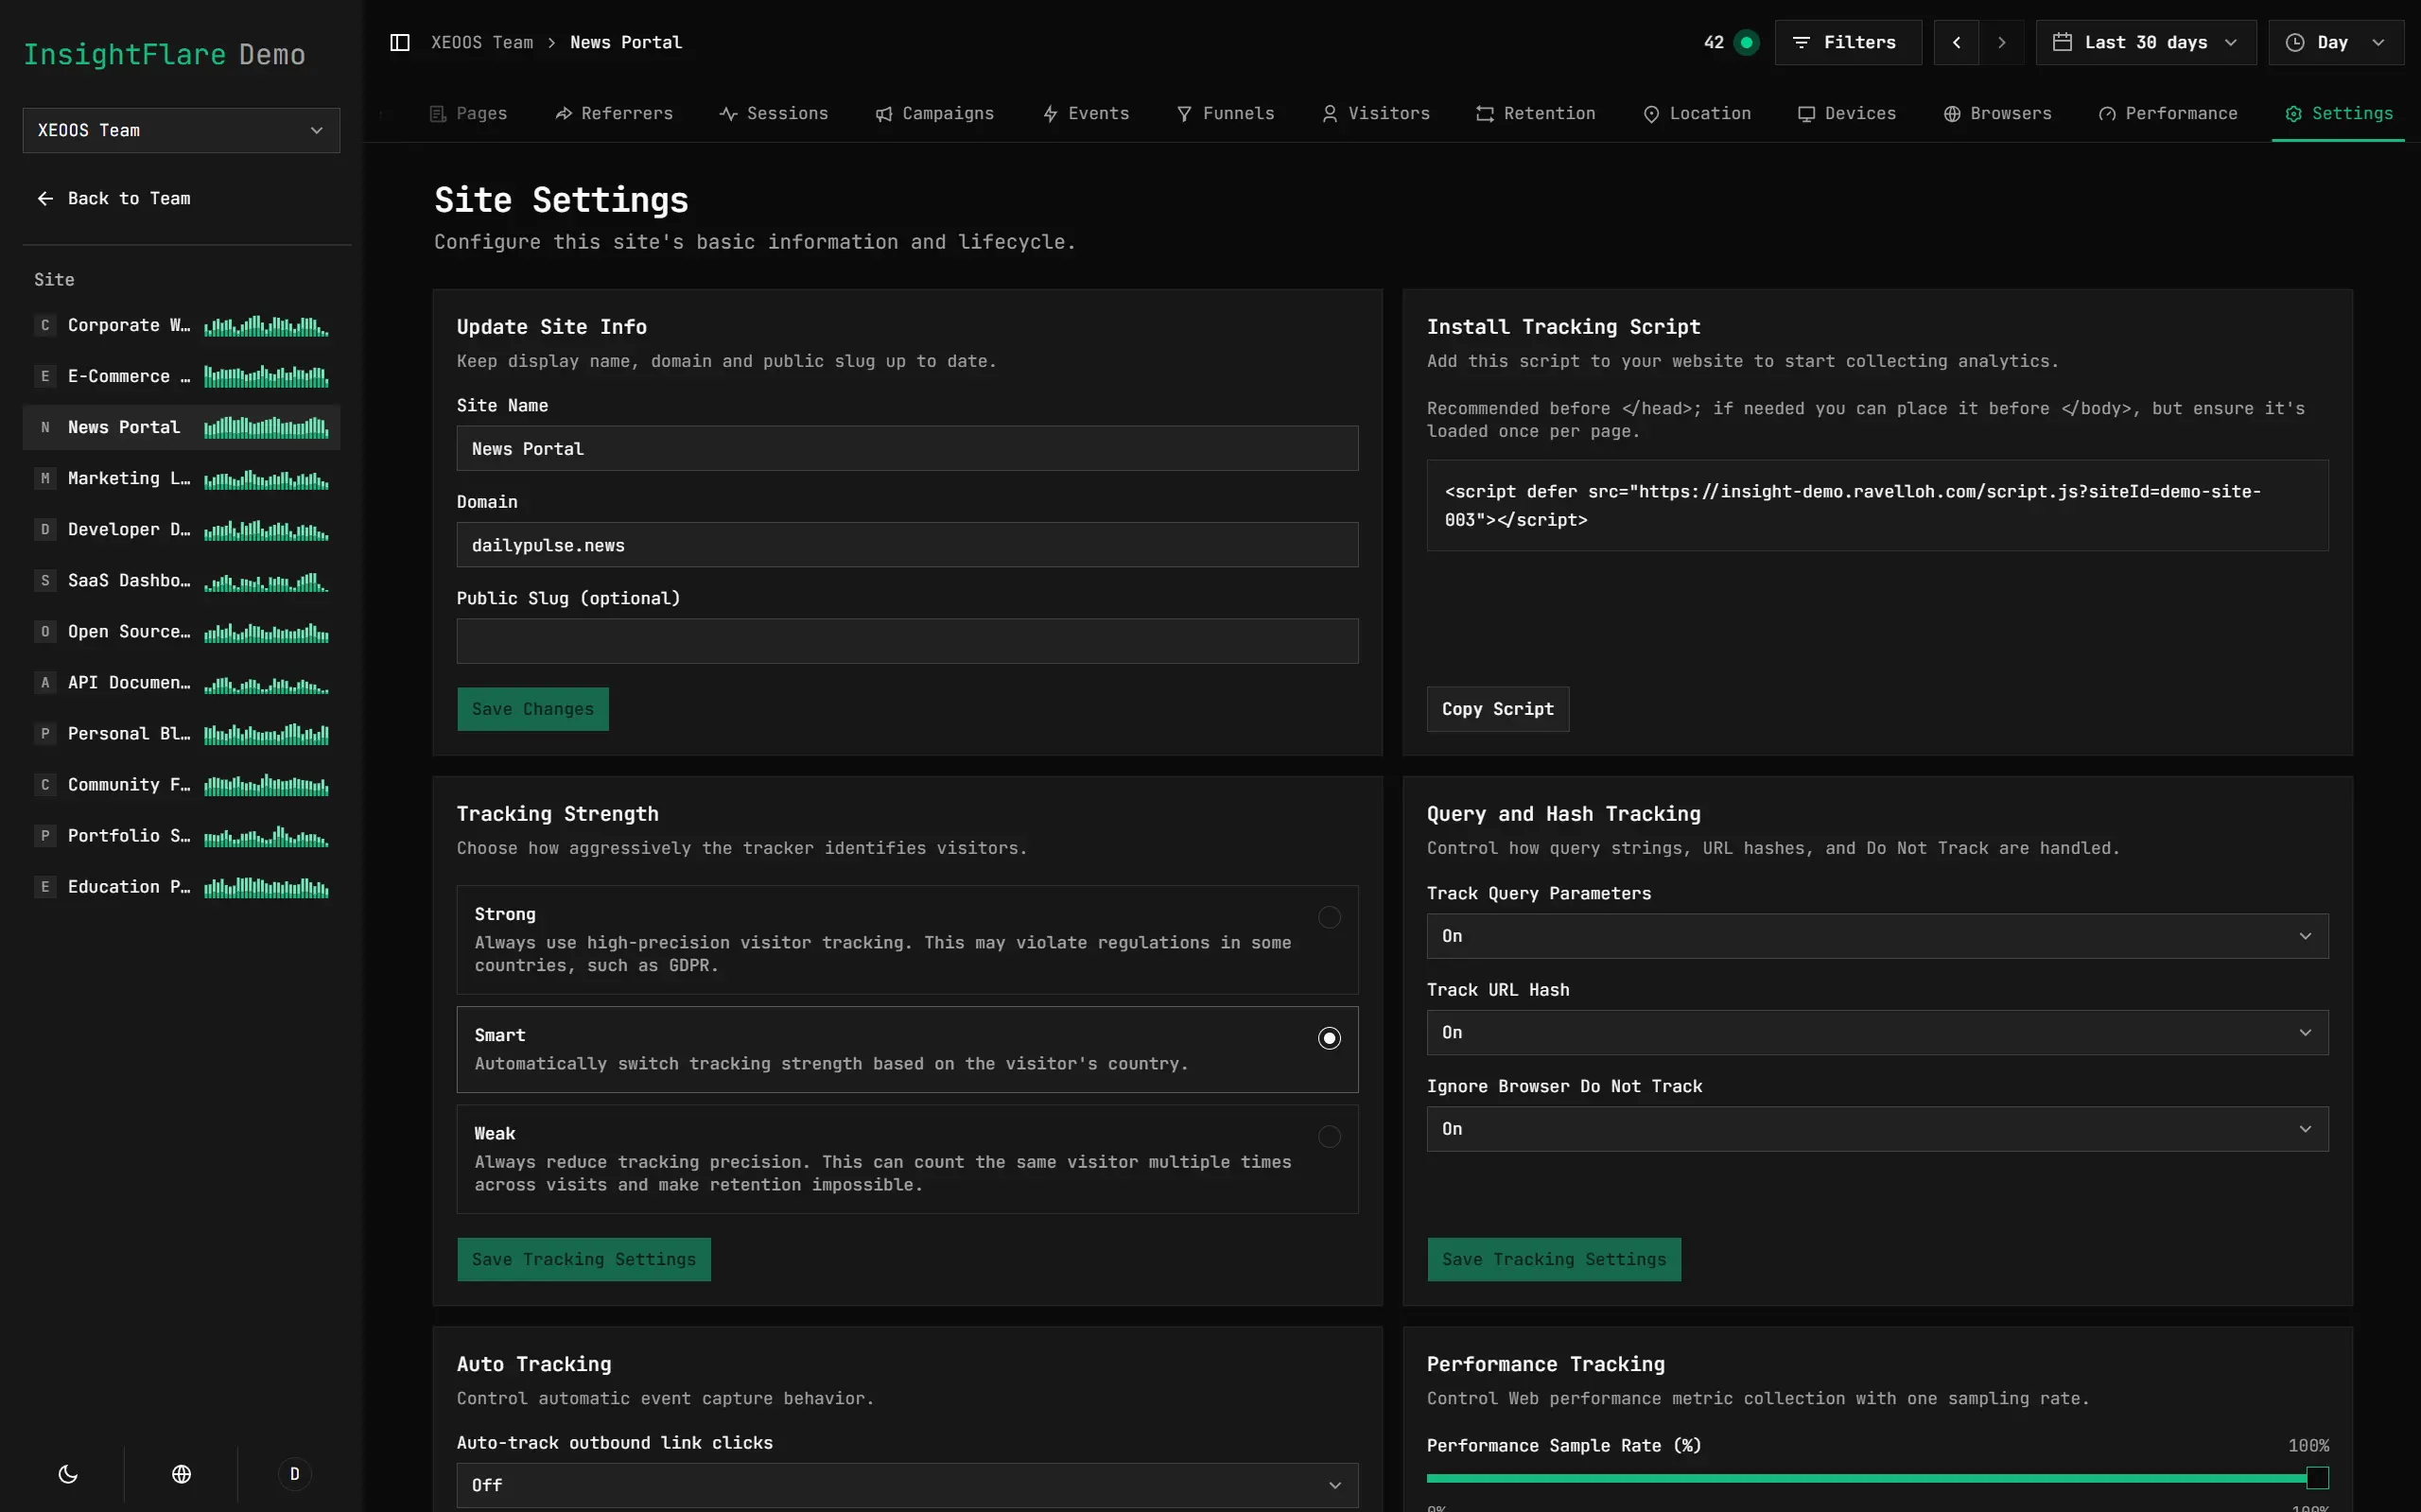Click XEOOS Team breadcrumb link
Screen dimensions: 2421x1512
482,42
